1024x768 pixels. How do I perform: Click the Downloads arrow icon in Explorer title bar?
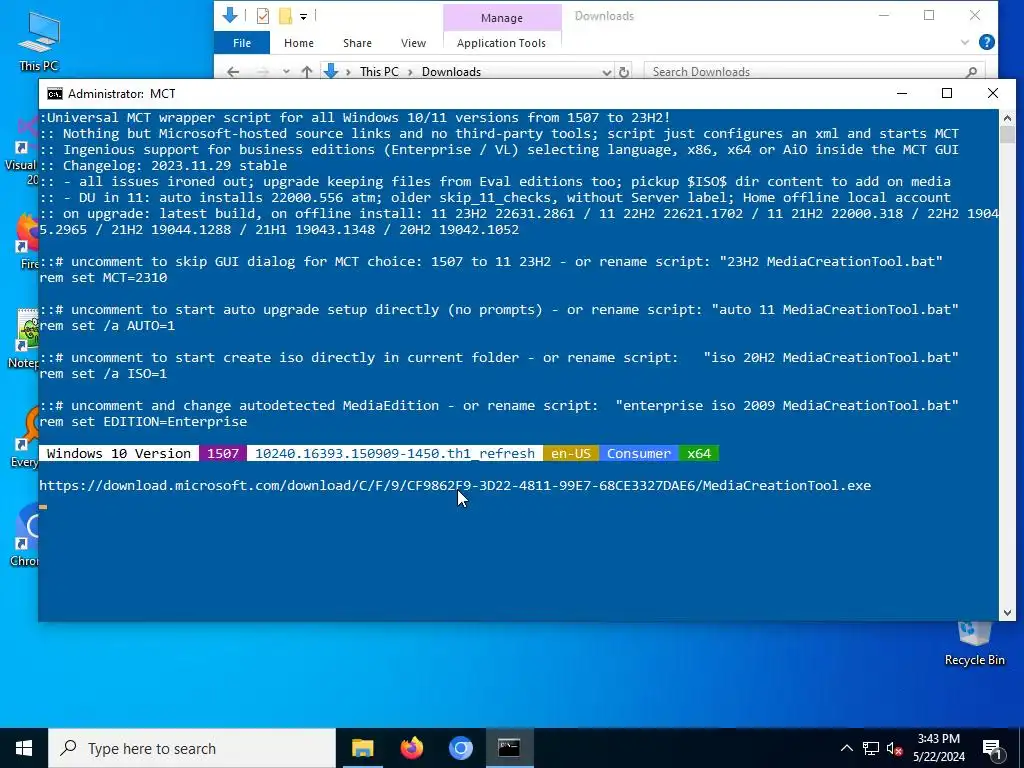coord(230,15)
